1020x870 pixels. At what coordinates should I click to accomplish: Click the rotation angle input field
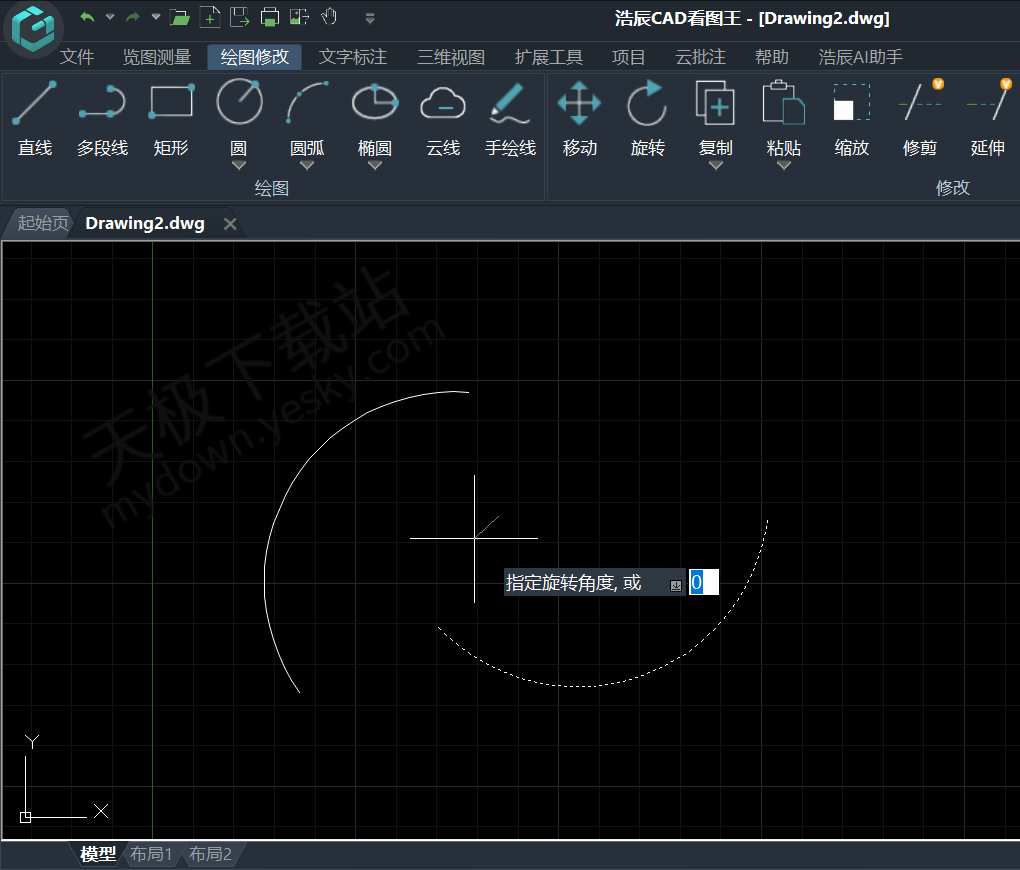(703, 582)
